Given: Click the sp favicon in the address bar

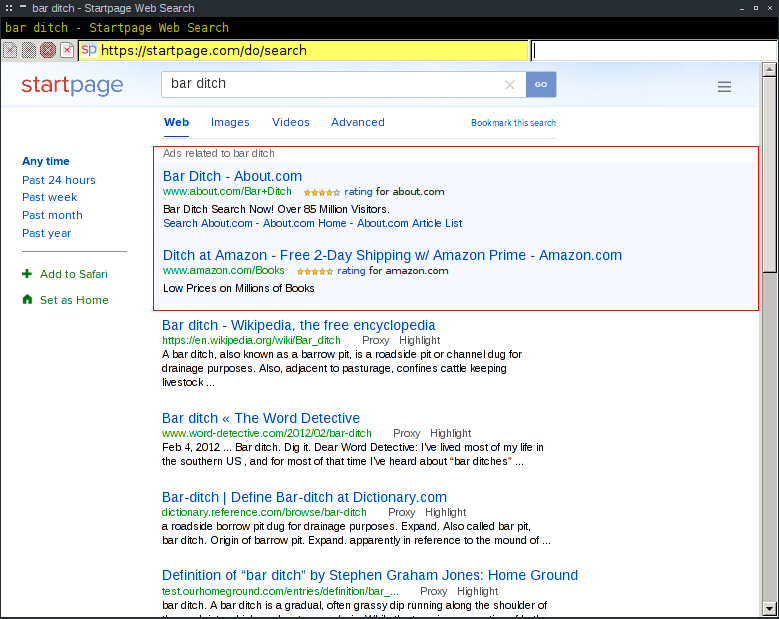Looking at the screenshot, I should [89, 50].
